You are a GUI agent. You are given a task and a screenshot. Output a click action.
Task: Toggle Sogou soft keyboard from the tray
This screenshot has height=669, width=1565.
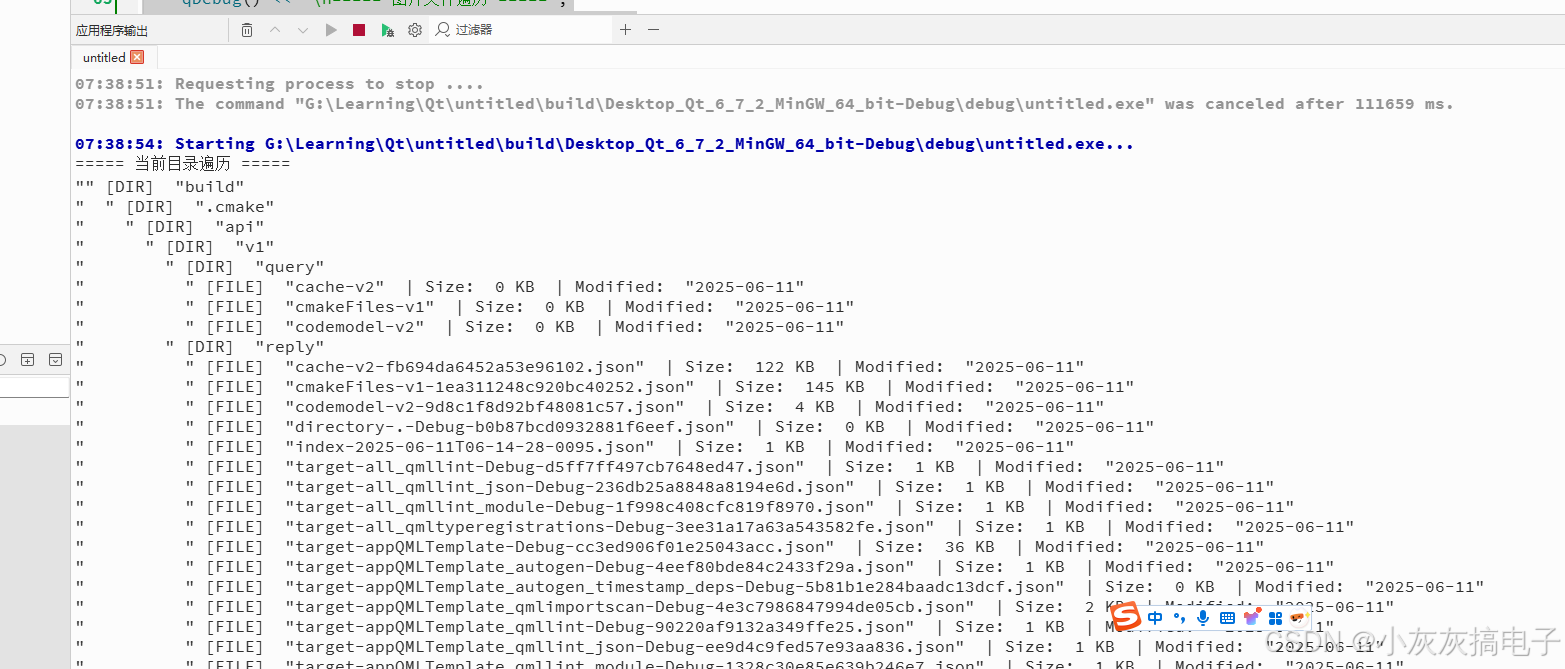pyautogui.click(x=1227, y=618)
